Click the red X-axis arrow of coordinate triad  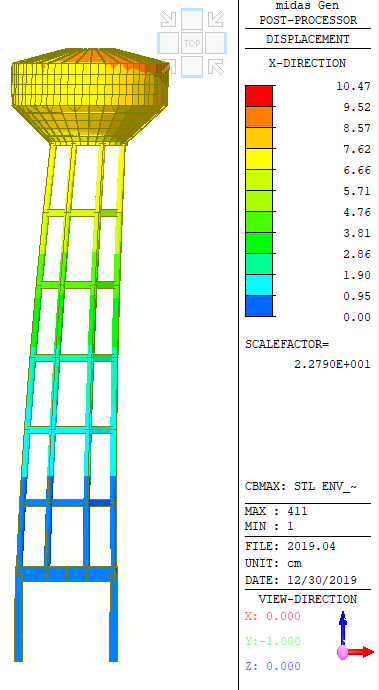click(362, 652)
